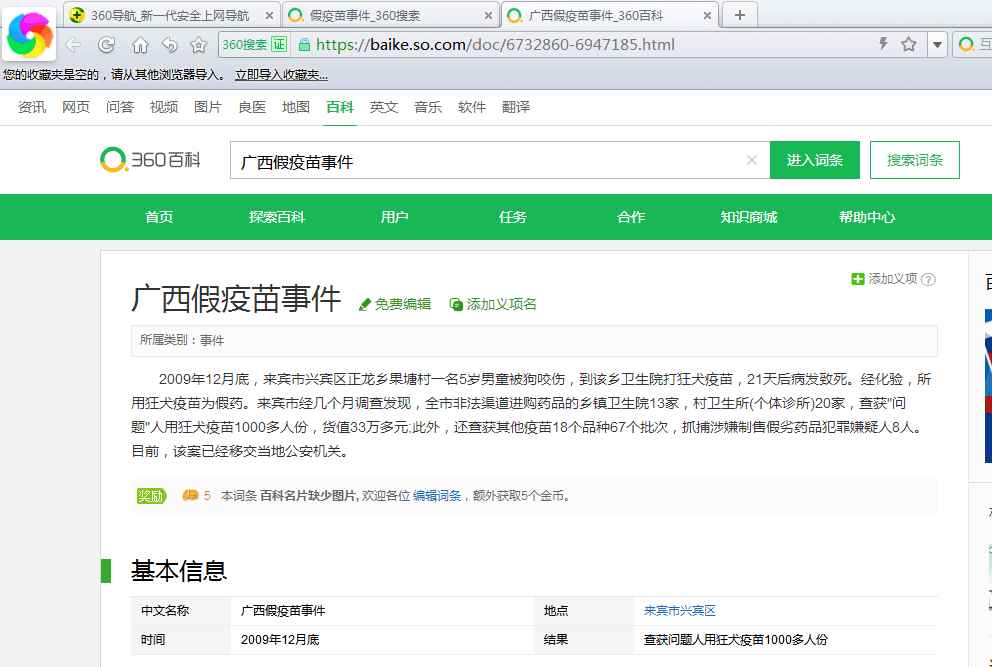Clear the search box with the X icon
The width and height of the screenshot is (992, 667).
pyautogui.click(x=752, y=160)
